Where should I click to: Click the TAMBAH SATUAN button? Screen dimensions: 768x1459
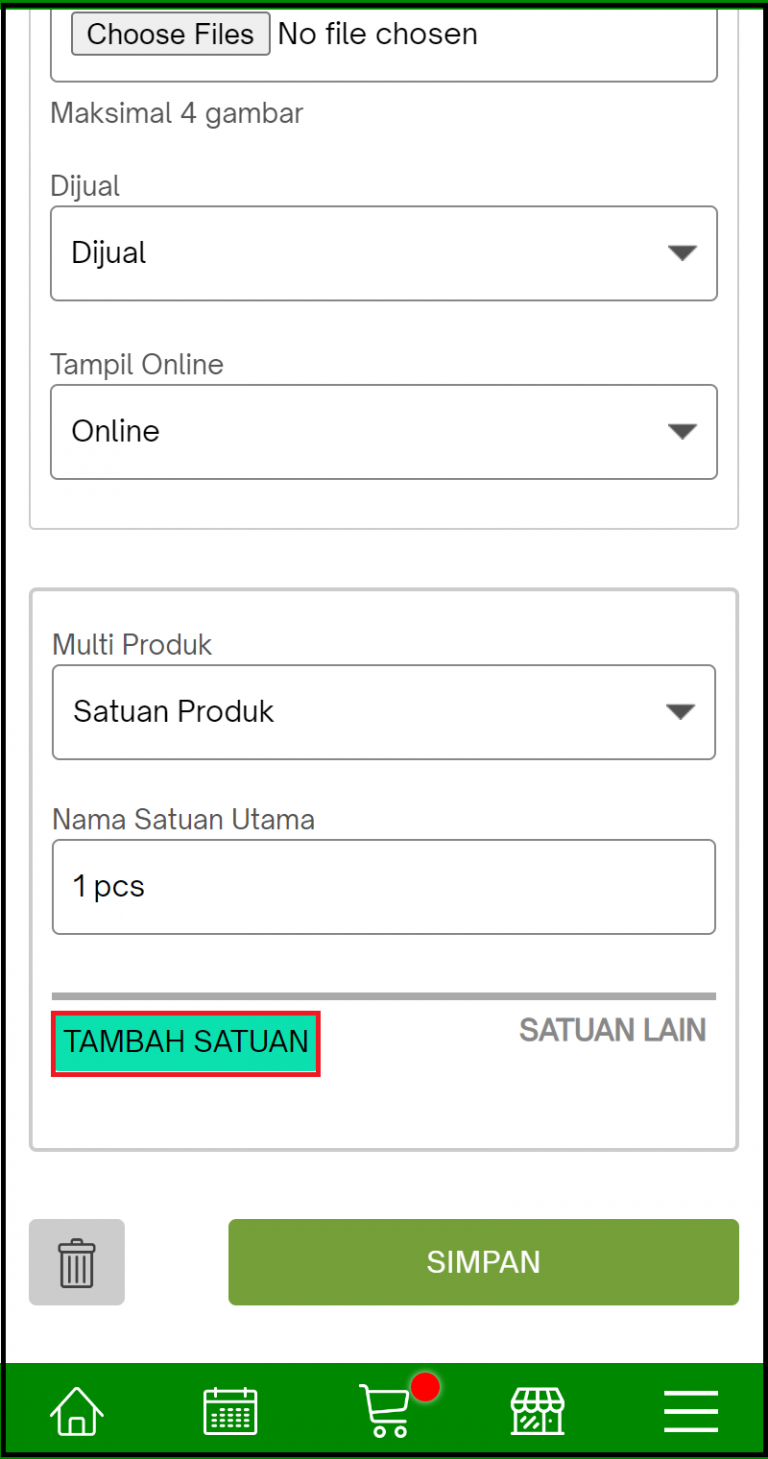pyautogui.click(x=185, y=1042)
